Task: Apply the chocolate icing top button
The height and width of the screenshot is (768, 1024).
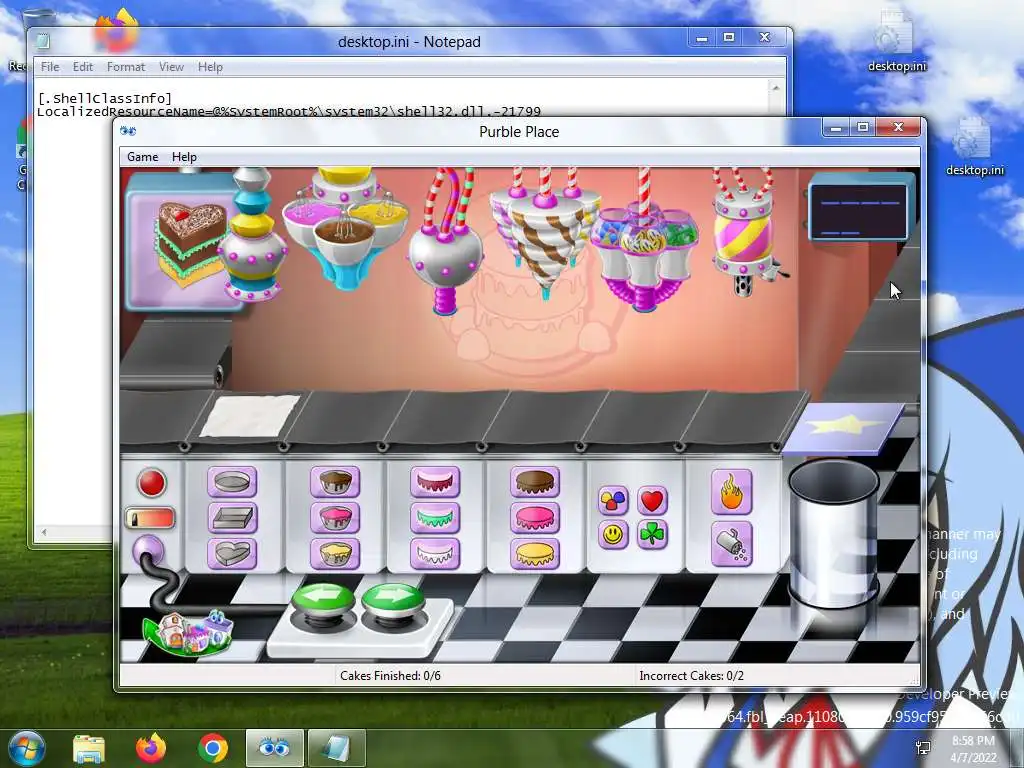Action: (535, 482)
